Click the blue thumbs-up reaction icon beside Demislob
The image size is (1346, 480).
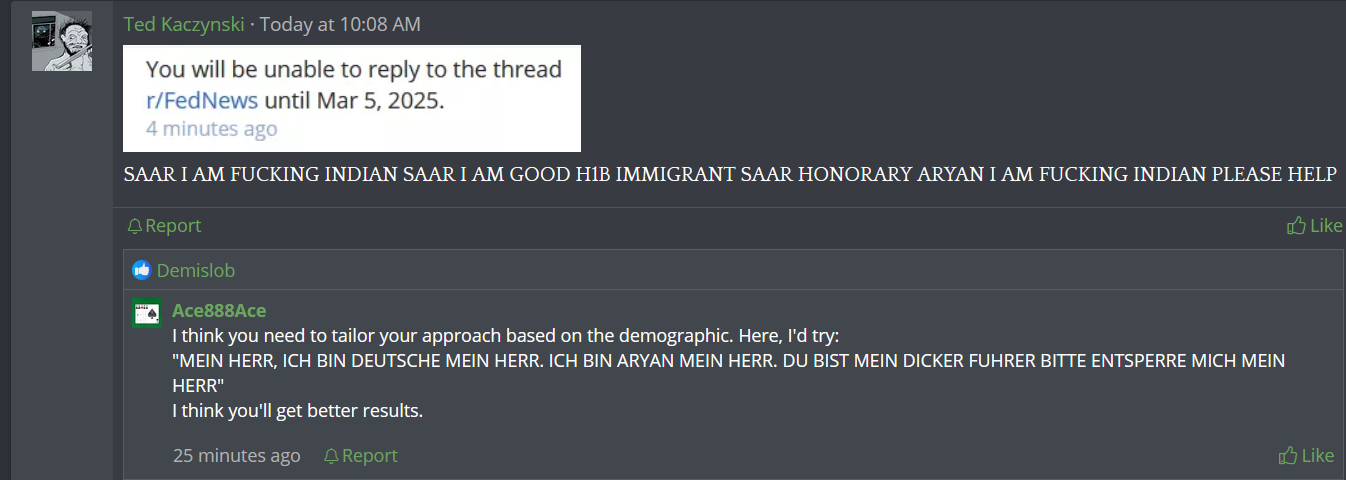(x=141, y=270)
